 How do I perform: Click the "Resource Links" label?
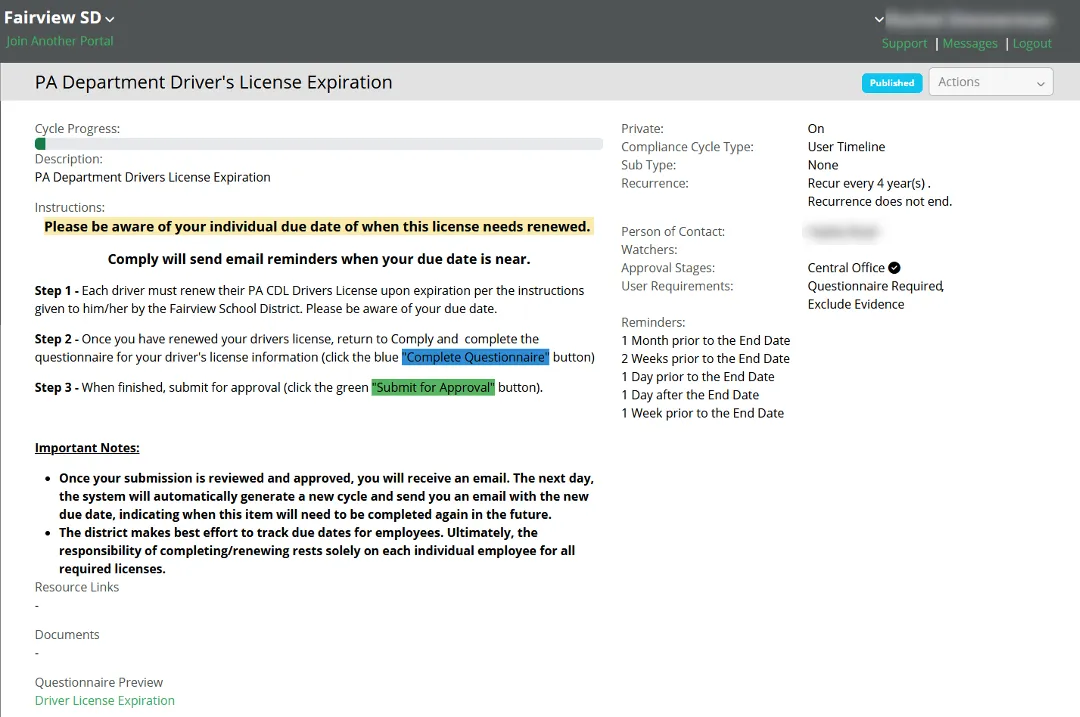click(x=76, y=588)
